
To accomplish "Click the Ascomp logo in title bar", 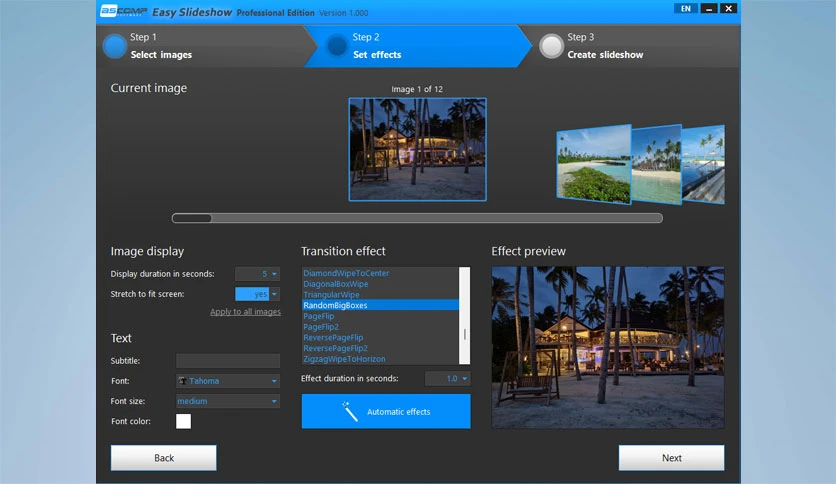I will (x=123, y=11).
